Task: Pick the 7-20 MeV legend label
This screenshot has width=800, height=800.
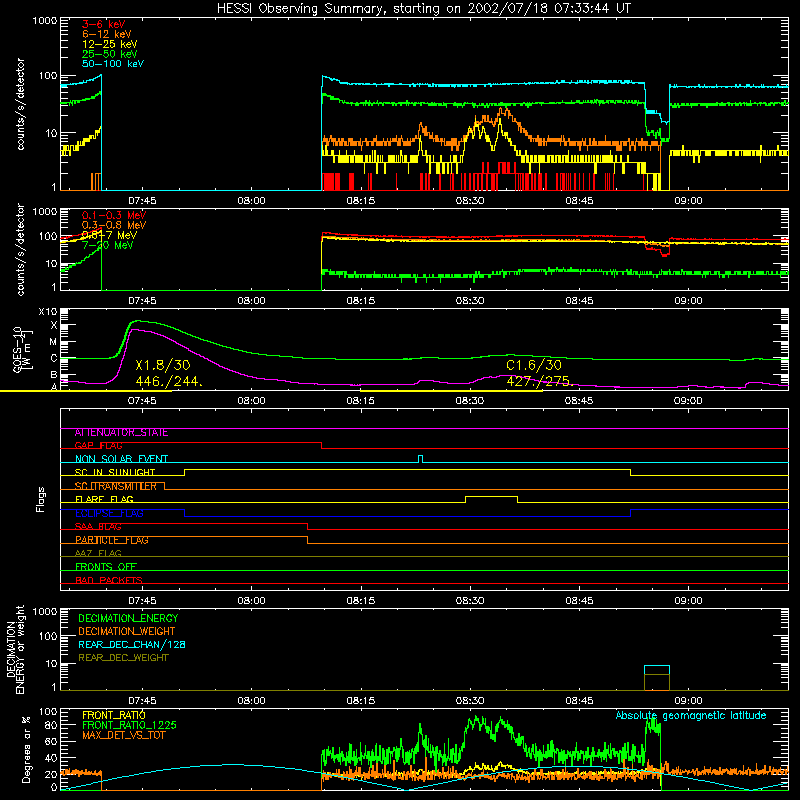Action: coord(107,245)
